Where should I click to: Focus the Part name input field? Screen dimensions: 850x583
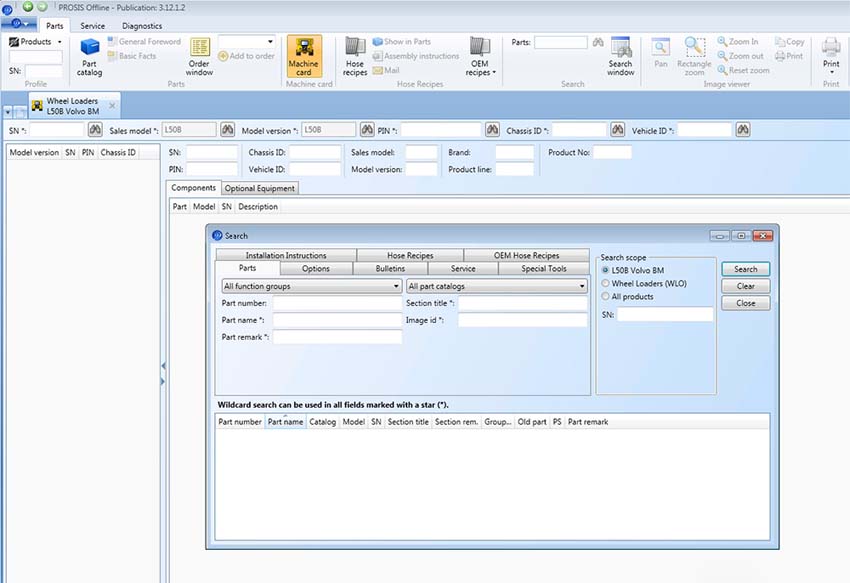point(337,320)
